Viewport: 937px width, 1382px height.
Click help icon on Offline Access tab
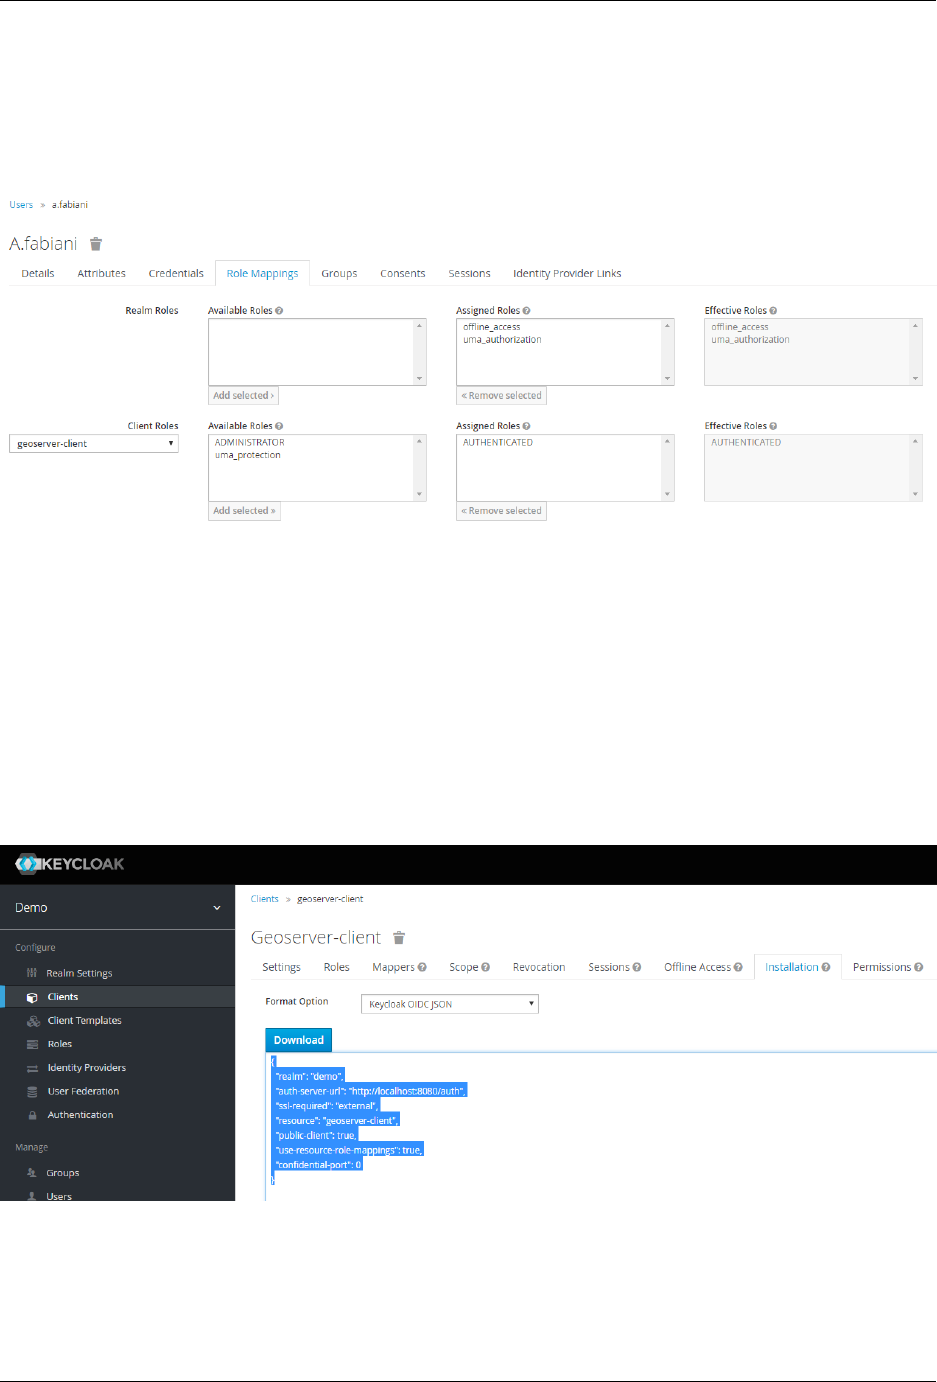(x=738, y=967)
